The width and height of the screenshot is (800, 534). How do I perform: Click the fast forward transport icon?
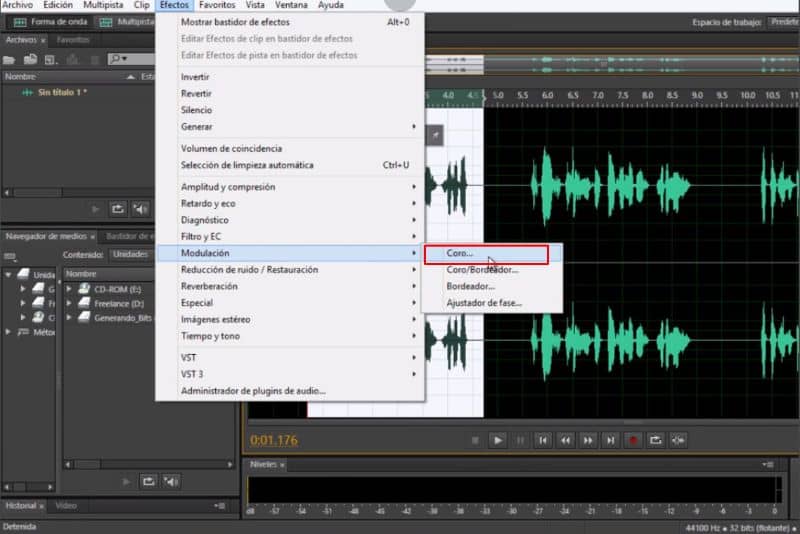tap(588, 440)
